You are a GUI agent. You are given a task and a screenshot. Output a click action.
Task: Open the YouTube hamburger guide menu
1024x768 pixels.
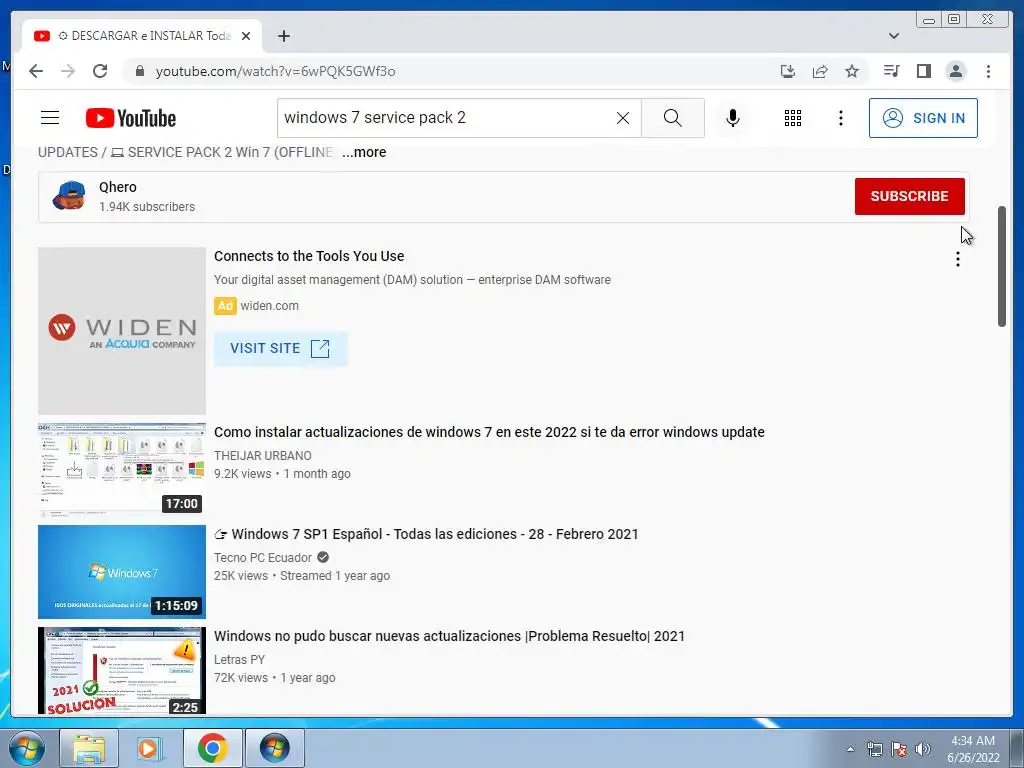[x=50, y=118]
